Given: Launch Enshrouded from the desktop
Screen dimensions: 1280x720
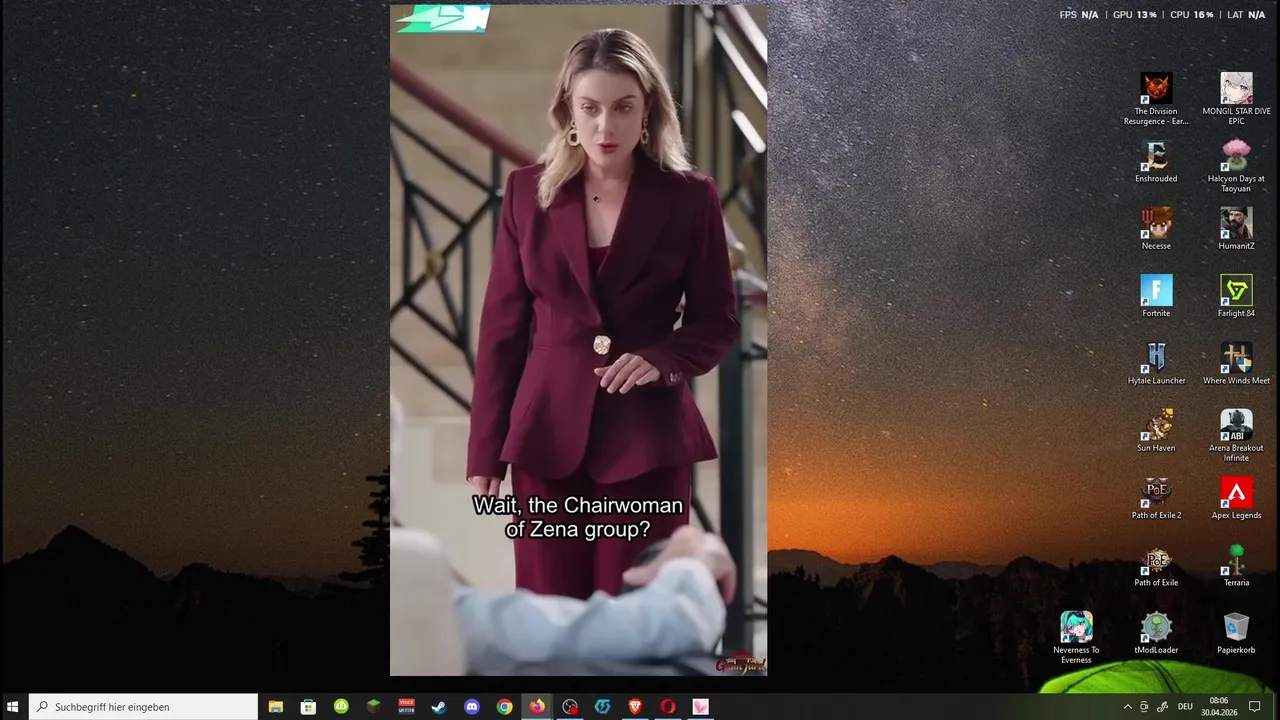Looking at the screenshot, I should 1156,162.
